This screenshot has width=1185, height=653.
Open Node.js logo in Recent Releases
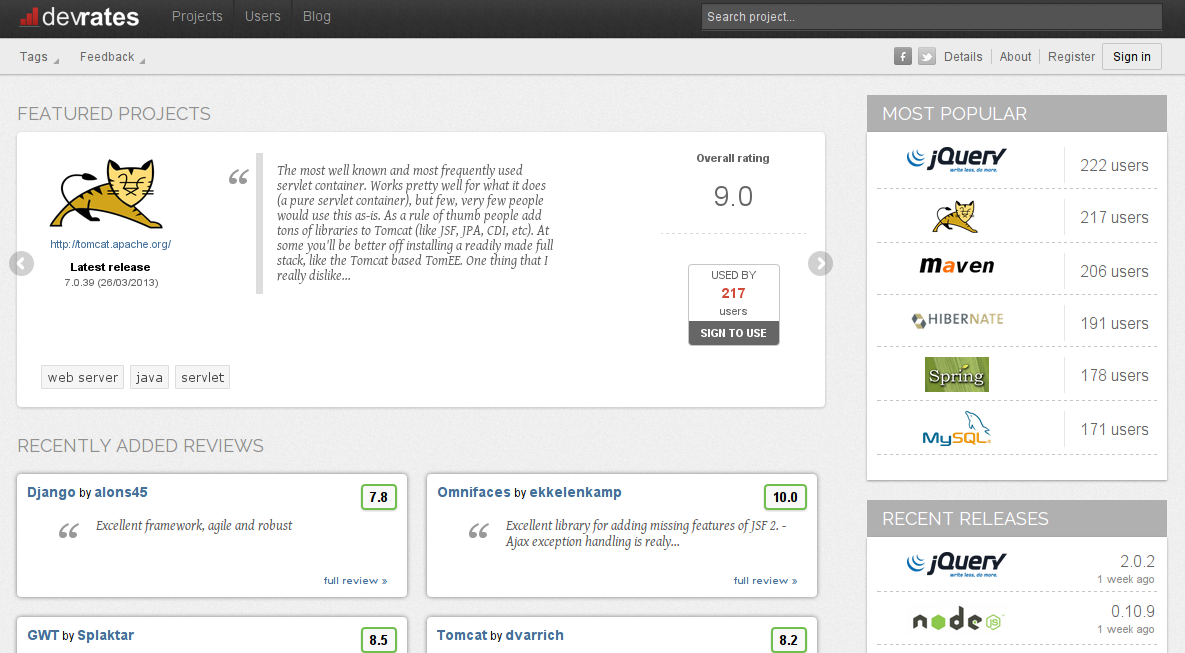957,620
